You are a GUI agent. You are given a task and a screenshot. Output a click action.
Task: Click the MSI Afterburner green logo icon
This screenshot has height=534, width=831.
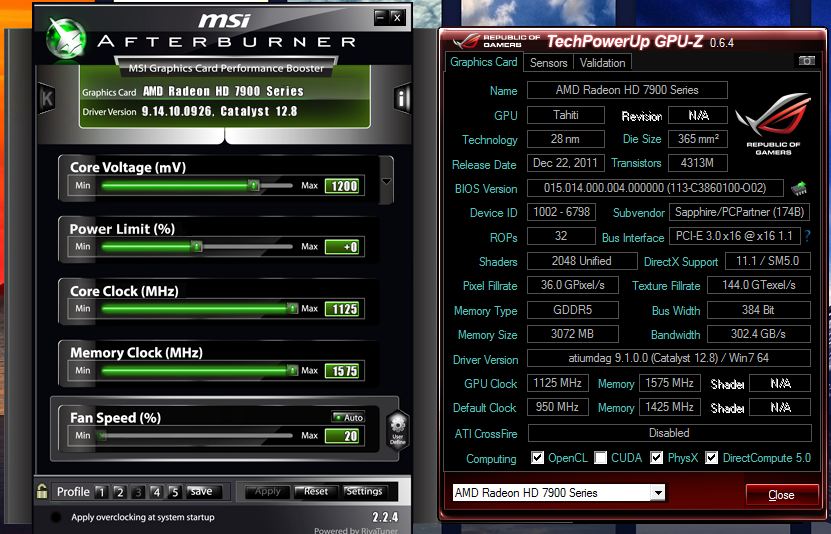tap(66, 38)
